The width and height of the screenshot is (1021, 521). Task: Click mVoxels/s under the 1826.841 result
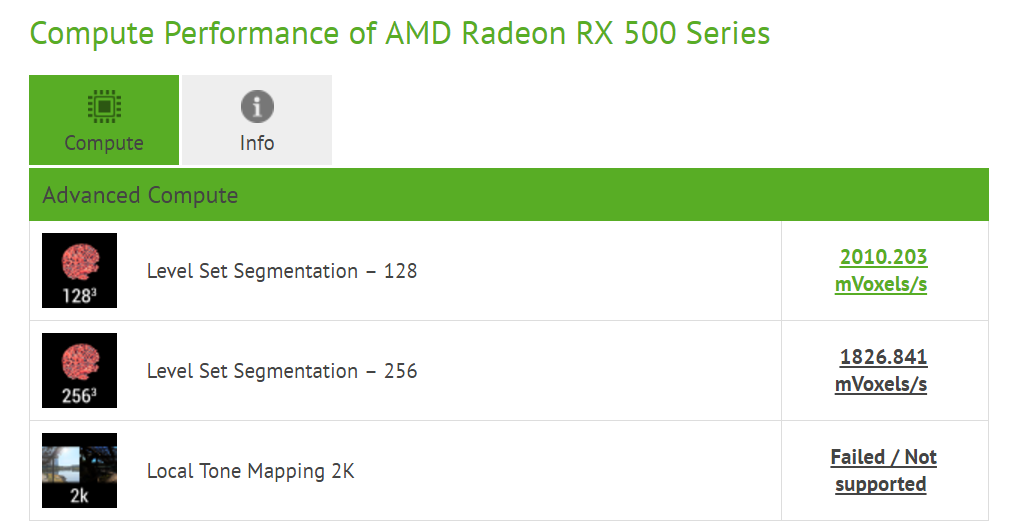(x=881, y=384)
